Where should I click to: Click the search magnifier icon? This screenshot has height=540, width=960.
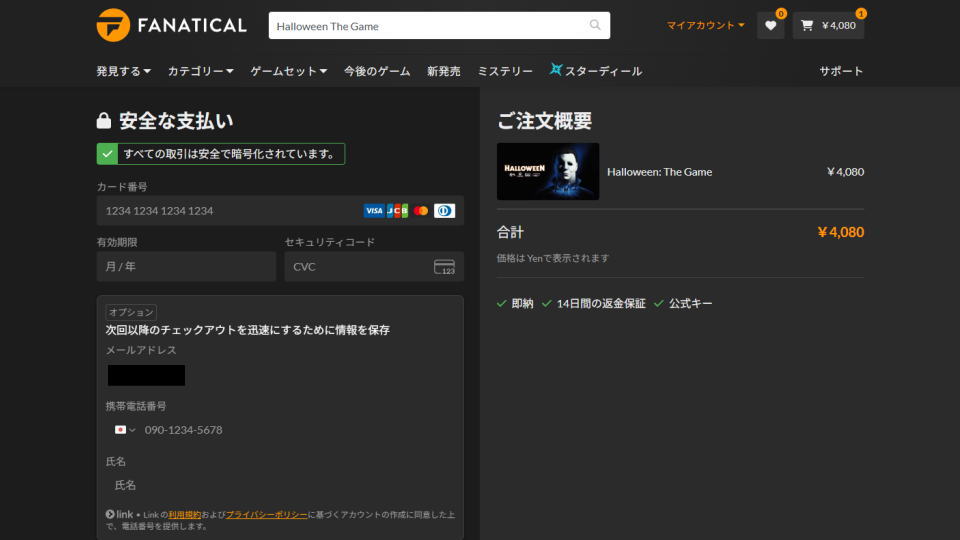click(595, 25)
